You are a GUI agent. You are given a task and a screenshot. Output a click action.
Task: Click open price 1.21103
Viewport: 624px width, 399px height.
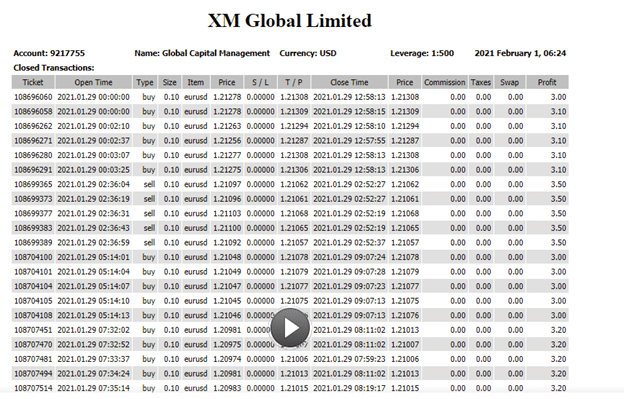click(227, 214)
